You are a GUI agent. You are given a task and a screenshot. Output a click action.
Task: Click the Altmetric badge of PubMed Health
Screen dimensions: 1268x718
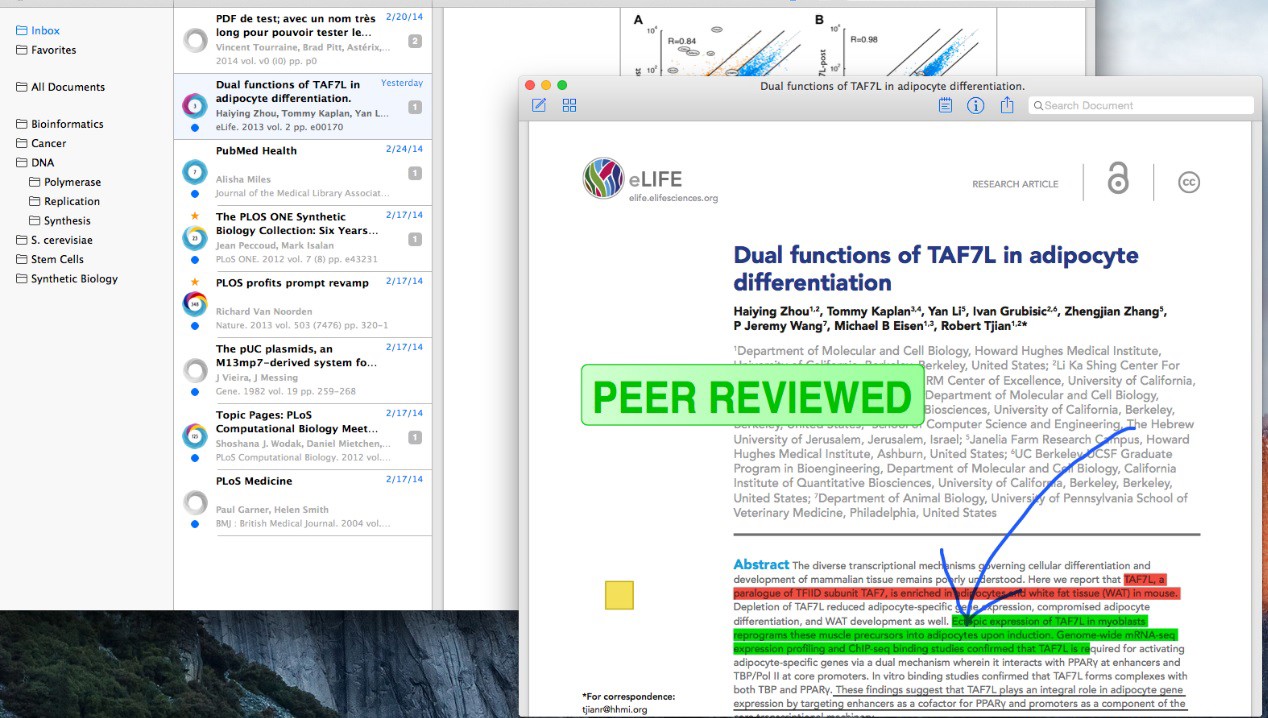(x=195, y=172)
